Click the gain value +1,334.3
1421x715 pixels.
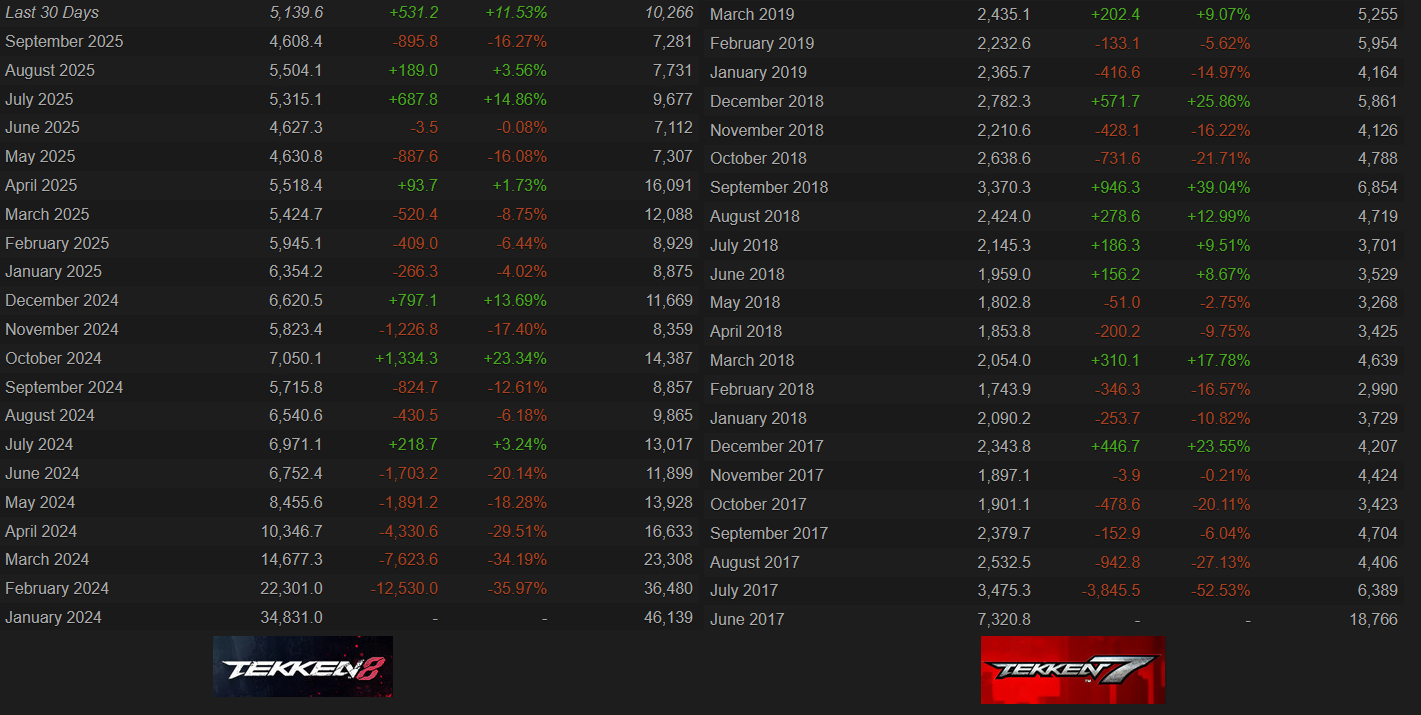coord(406,358)
